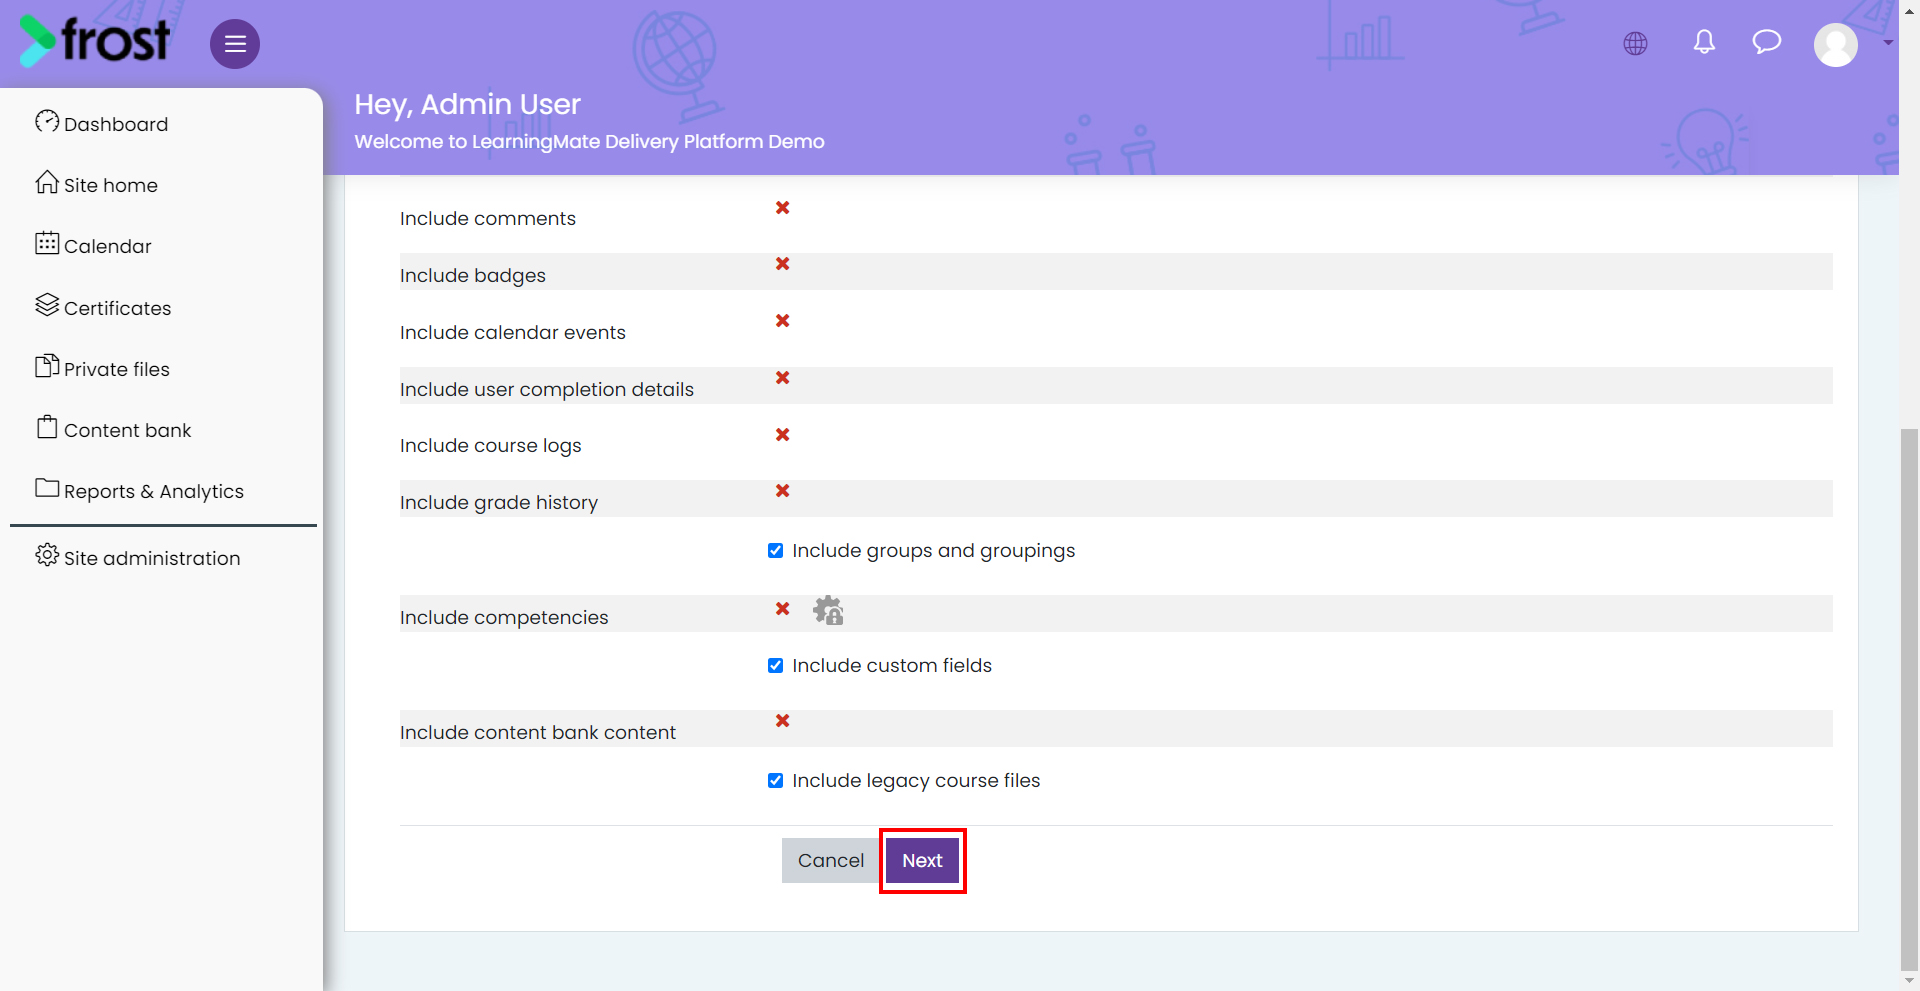This screenshot has width=1920, height=991.
Task: Expand the user menu dropdown arrow
Action: (1888, 43)
